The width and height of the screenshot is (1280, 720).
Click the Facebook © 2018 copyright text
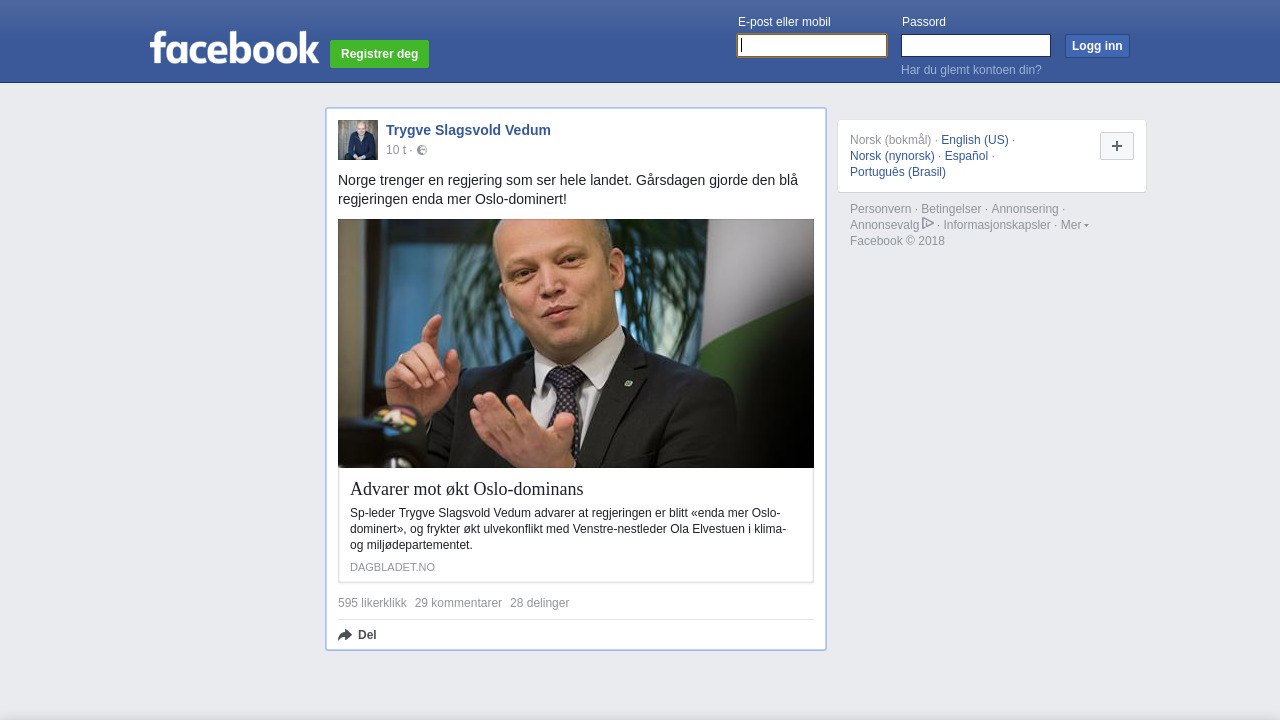(x=897, y=241)
